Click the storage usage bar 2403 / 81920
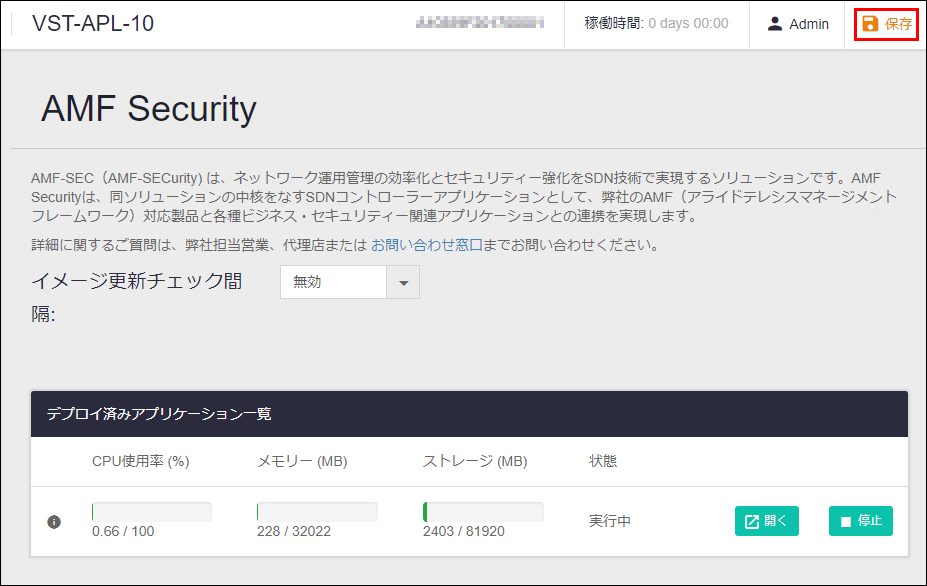Screen dimensions: 927x586 point(483,512)
